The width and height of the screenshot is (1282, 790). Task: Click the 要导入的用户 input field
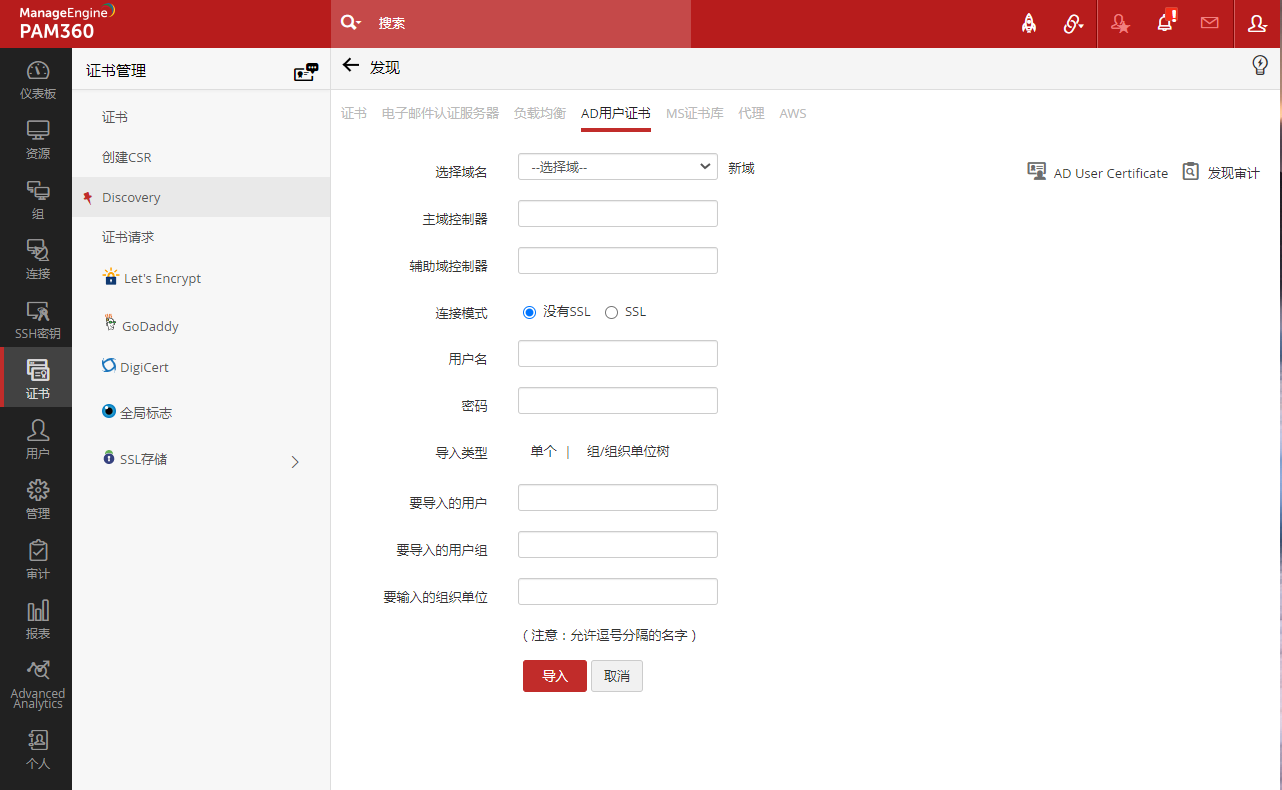(x=618, y=498)
